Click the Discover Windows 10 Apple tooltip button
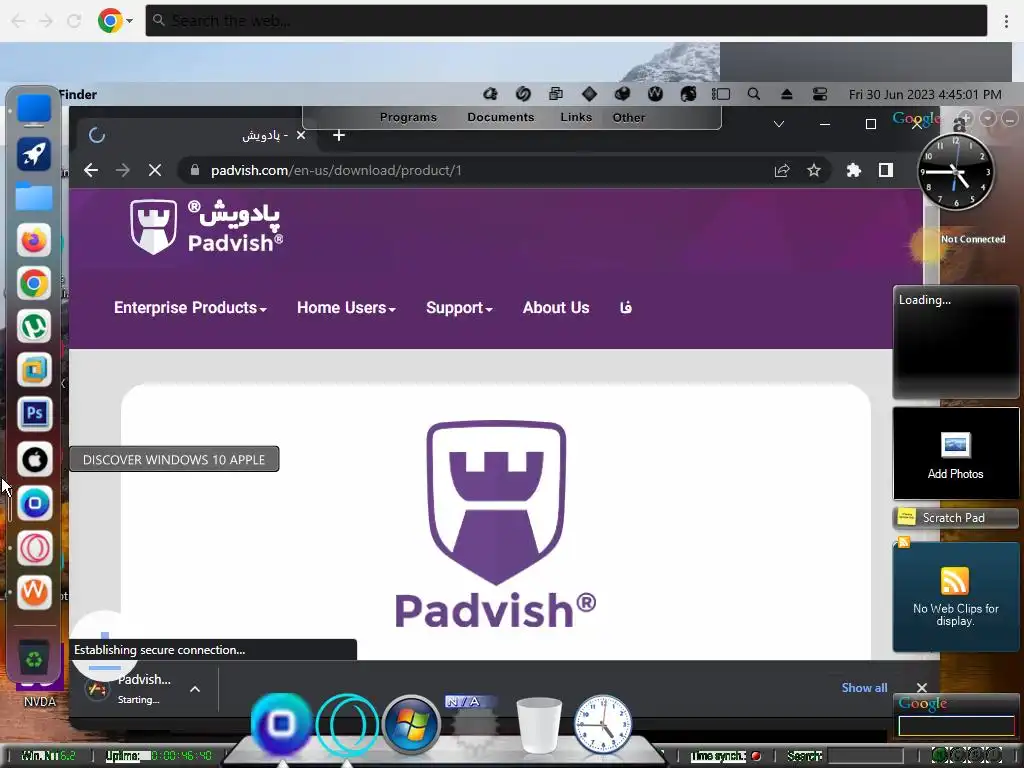The image size is (1024, 768). (174, 459)
